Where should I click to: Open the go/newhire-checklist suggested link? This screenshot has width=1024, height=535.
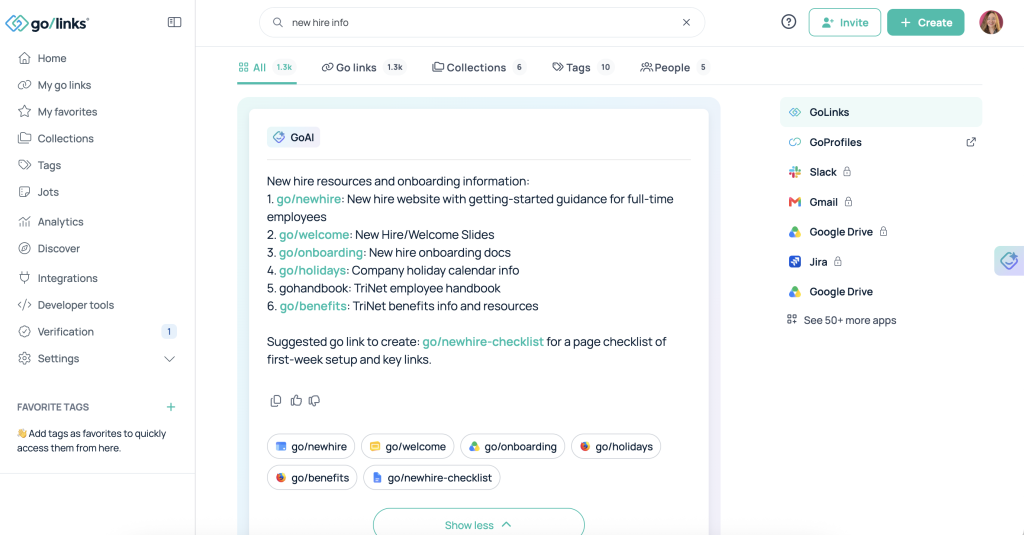click(432, 478)
